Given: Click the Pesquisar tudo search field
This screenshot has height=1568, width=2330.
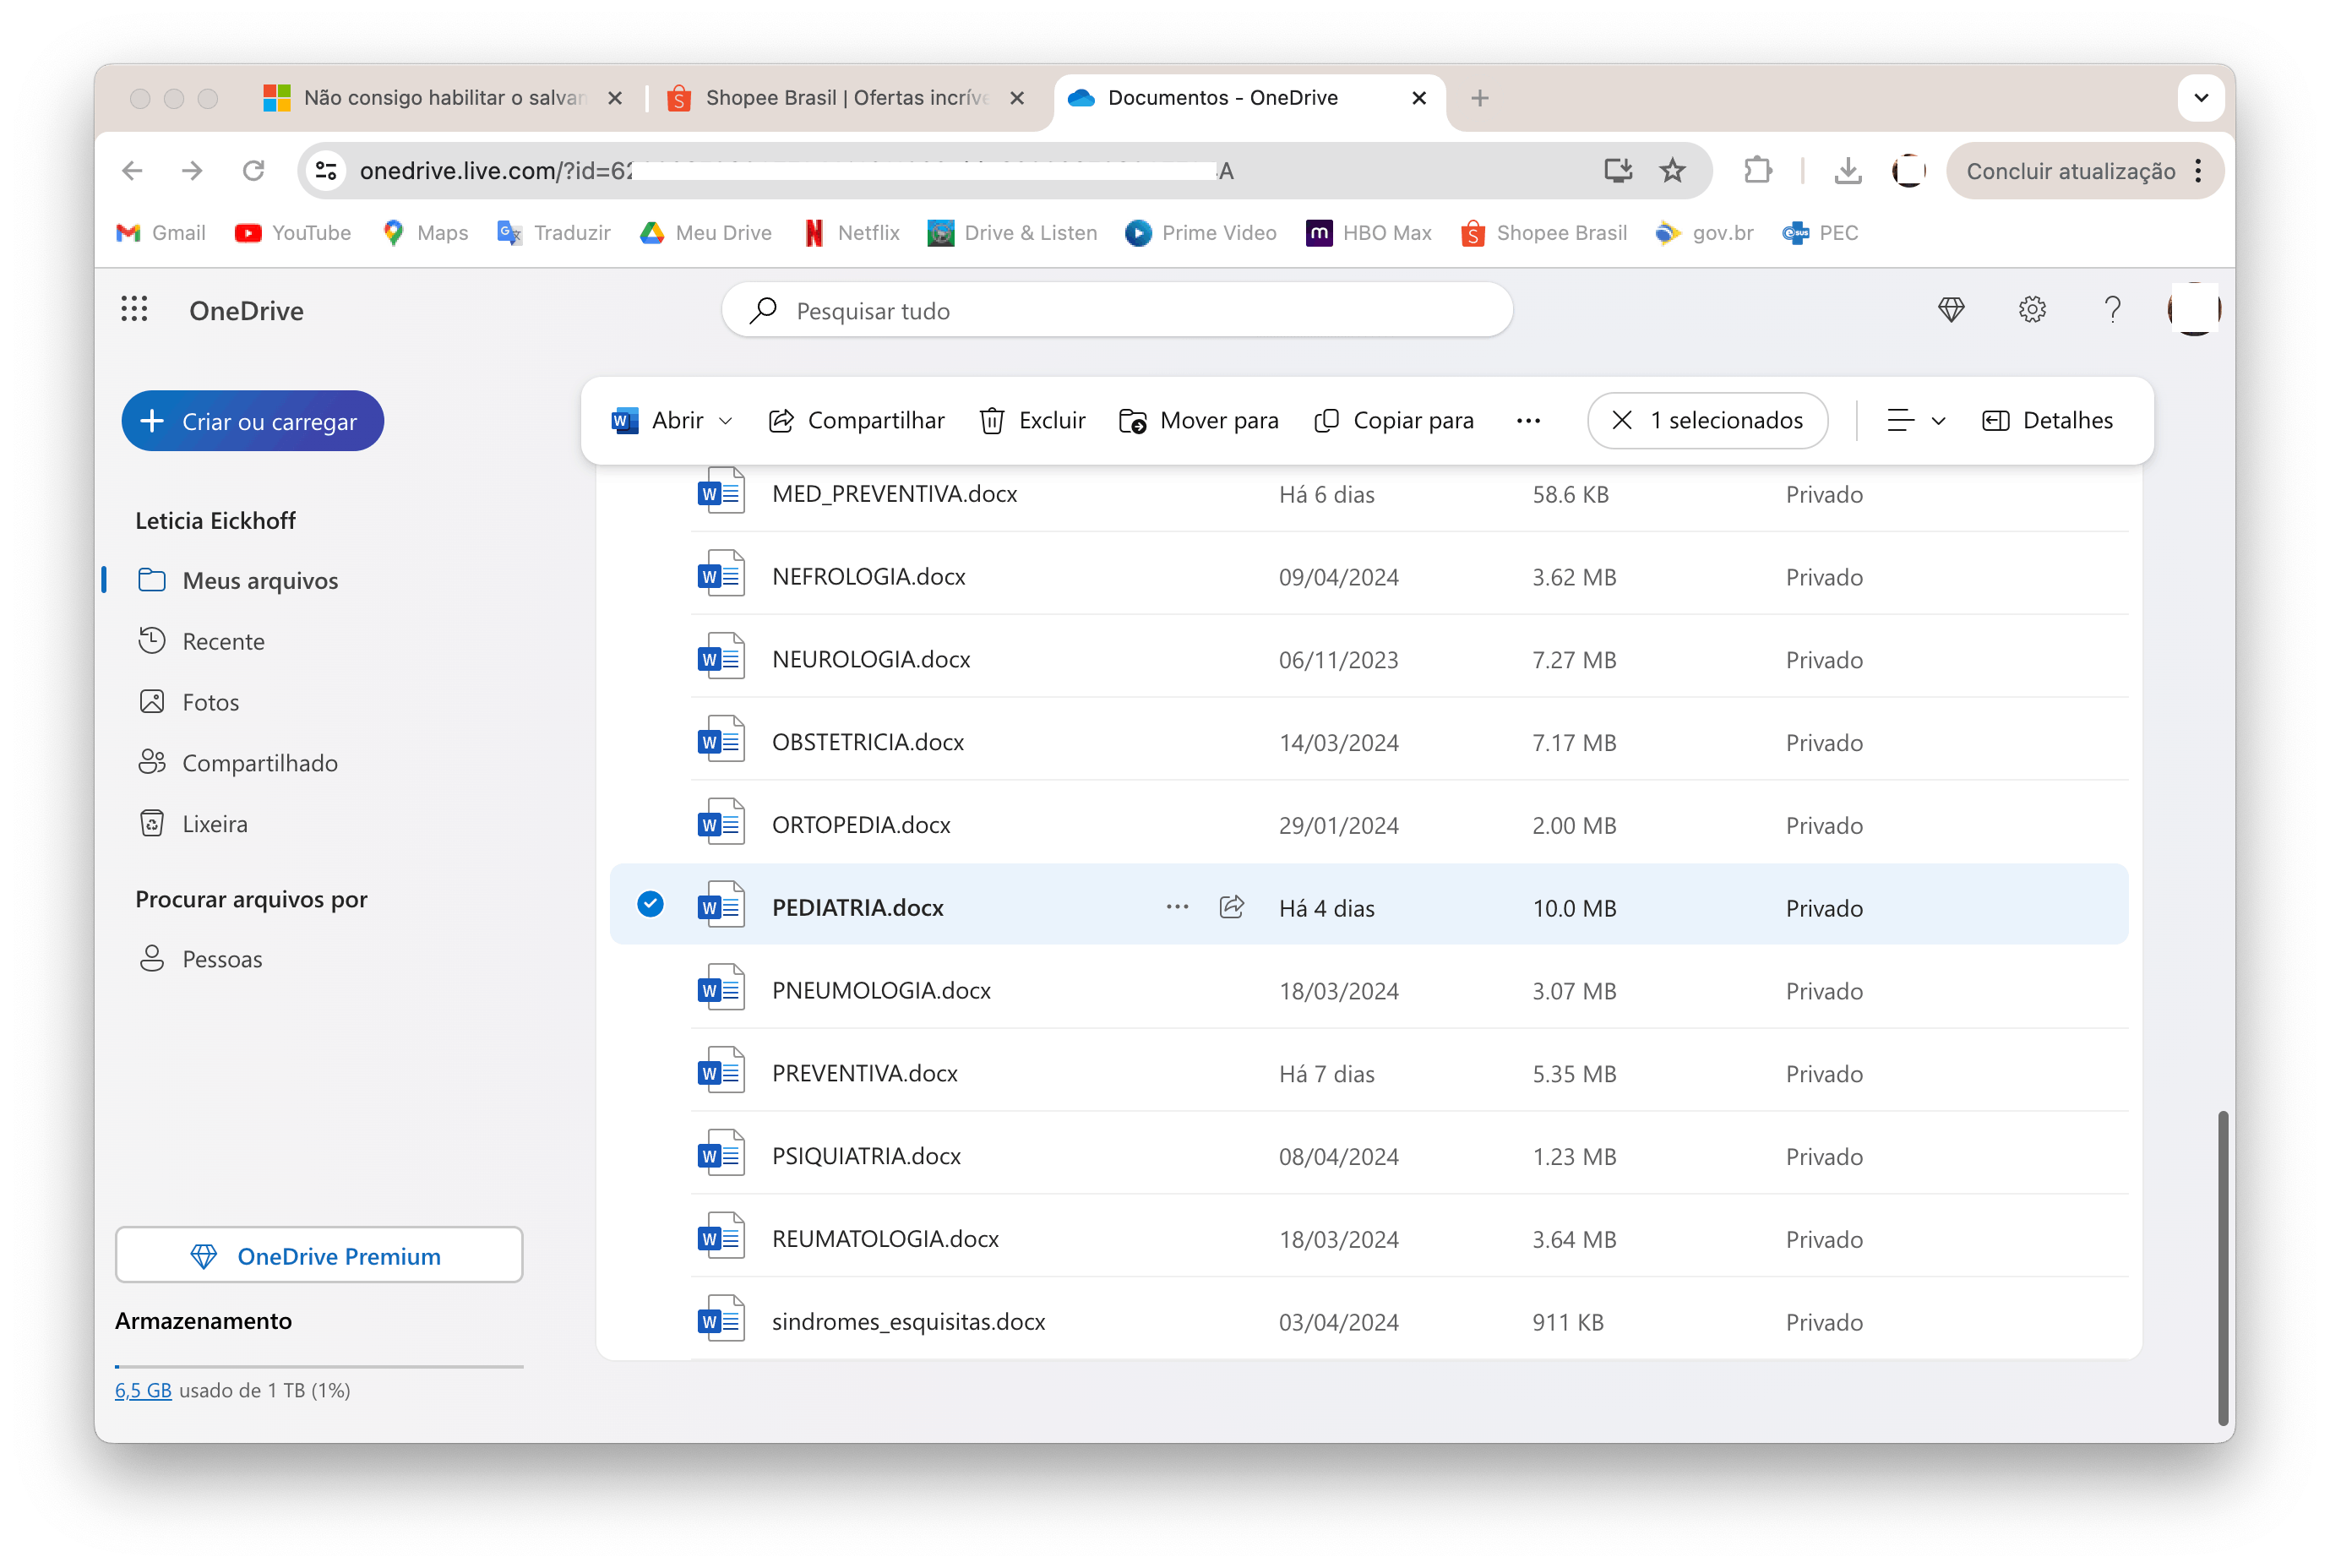Looking at the screenshot, I should [x=1117, y=311].
